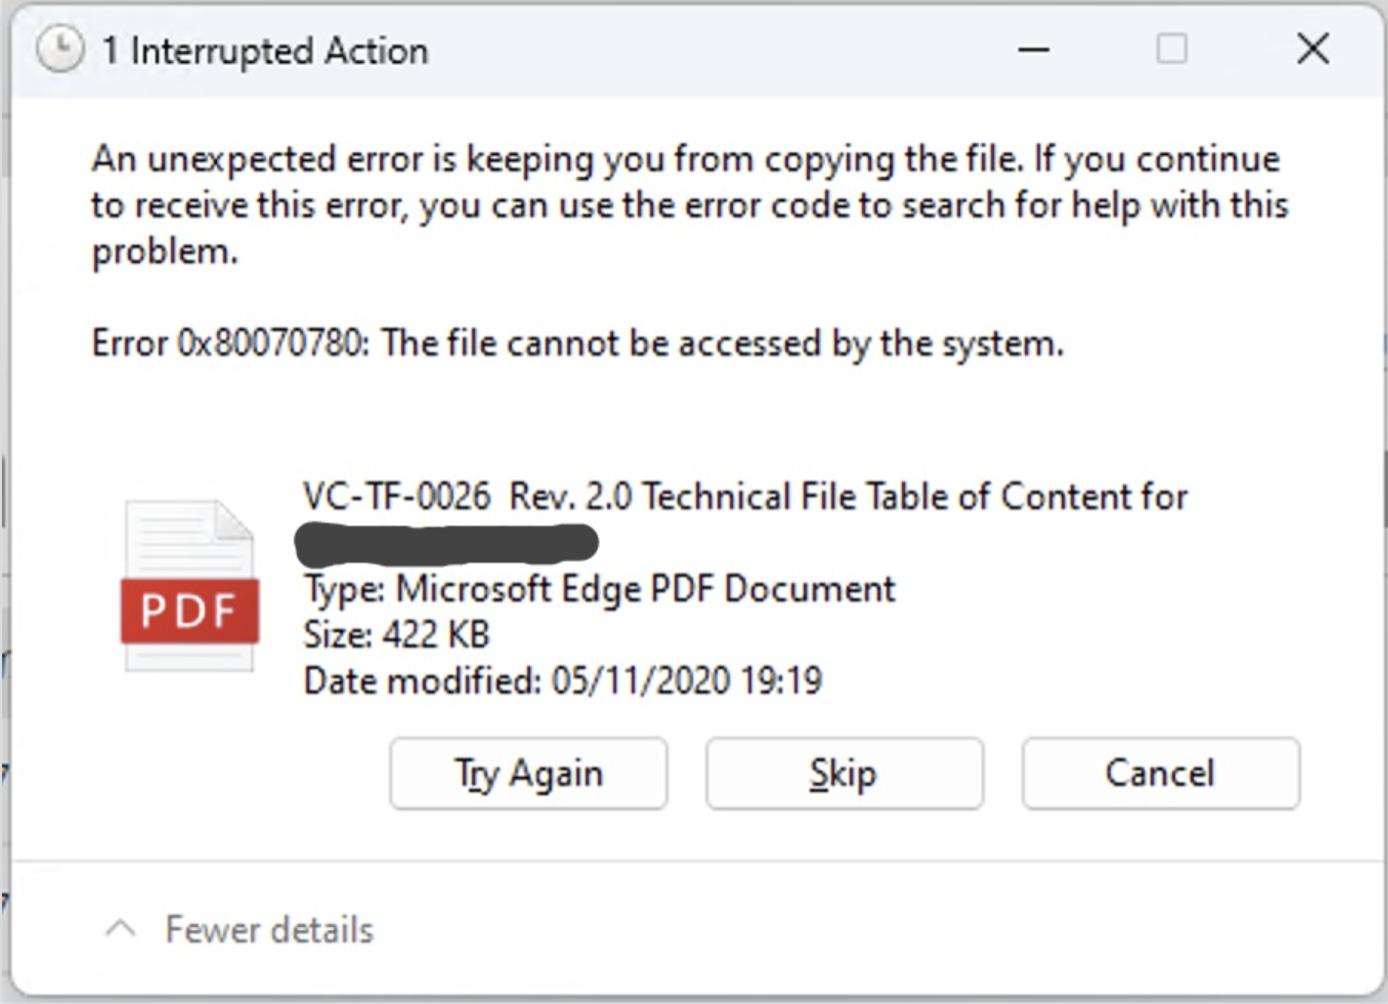The height and width of the screenshot is (1004, 1388).
Task: Click the Date modified 05/11/2020 line
Action: 562,681
